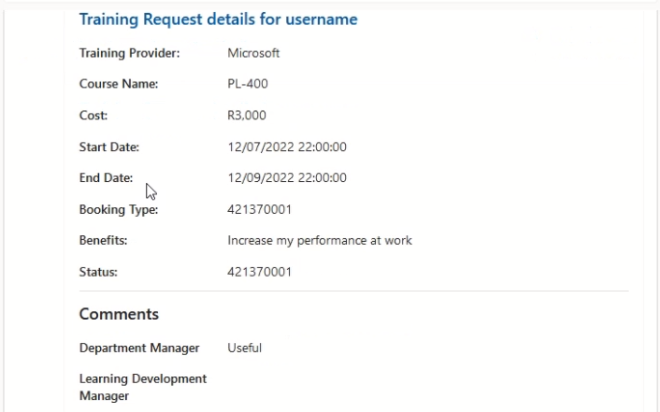Select the 'Learning Development Manager' label

coord(143,387)
